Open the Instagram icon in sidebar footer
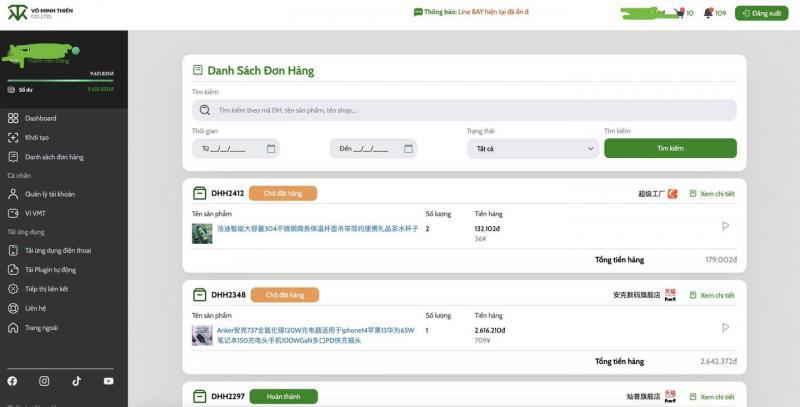 [x=44, y=381]
